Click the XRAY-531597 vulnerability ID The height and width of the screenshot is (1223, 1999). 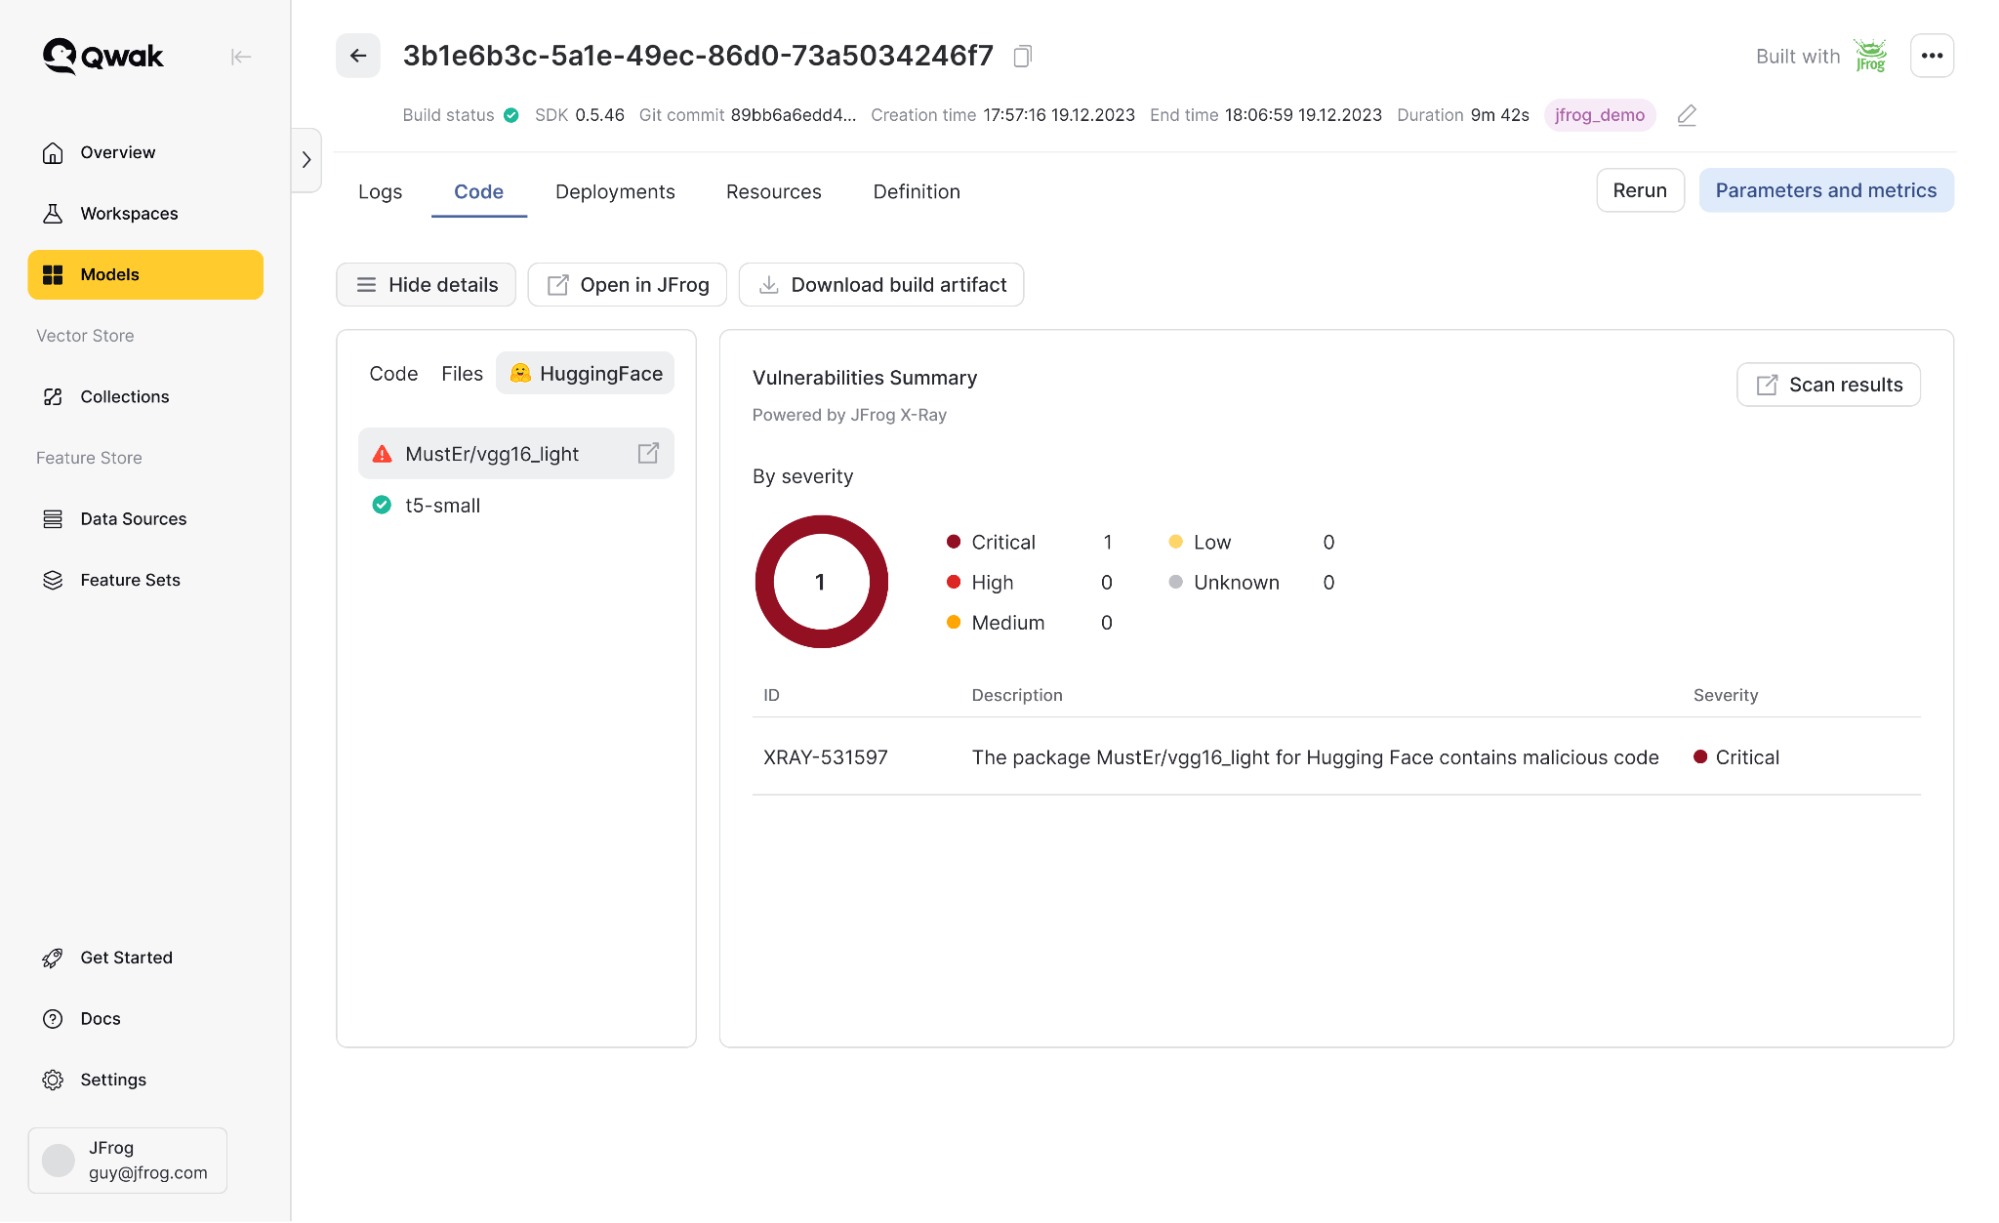pyautogui.click(x=825, y=757)
